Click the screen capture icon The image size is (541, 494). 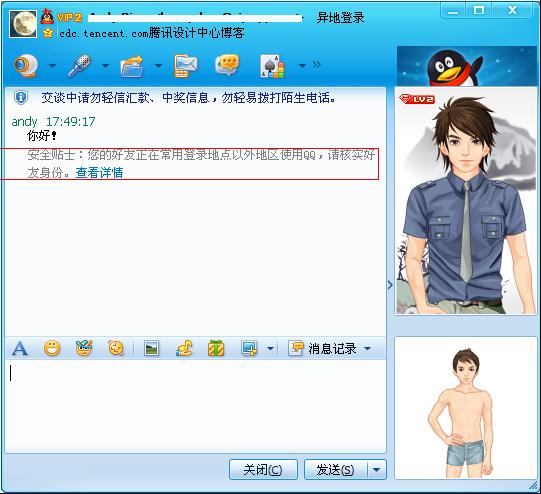click(249, 348)
